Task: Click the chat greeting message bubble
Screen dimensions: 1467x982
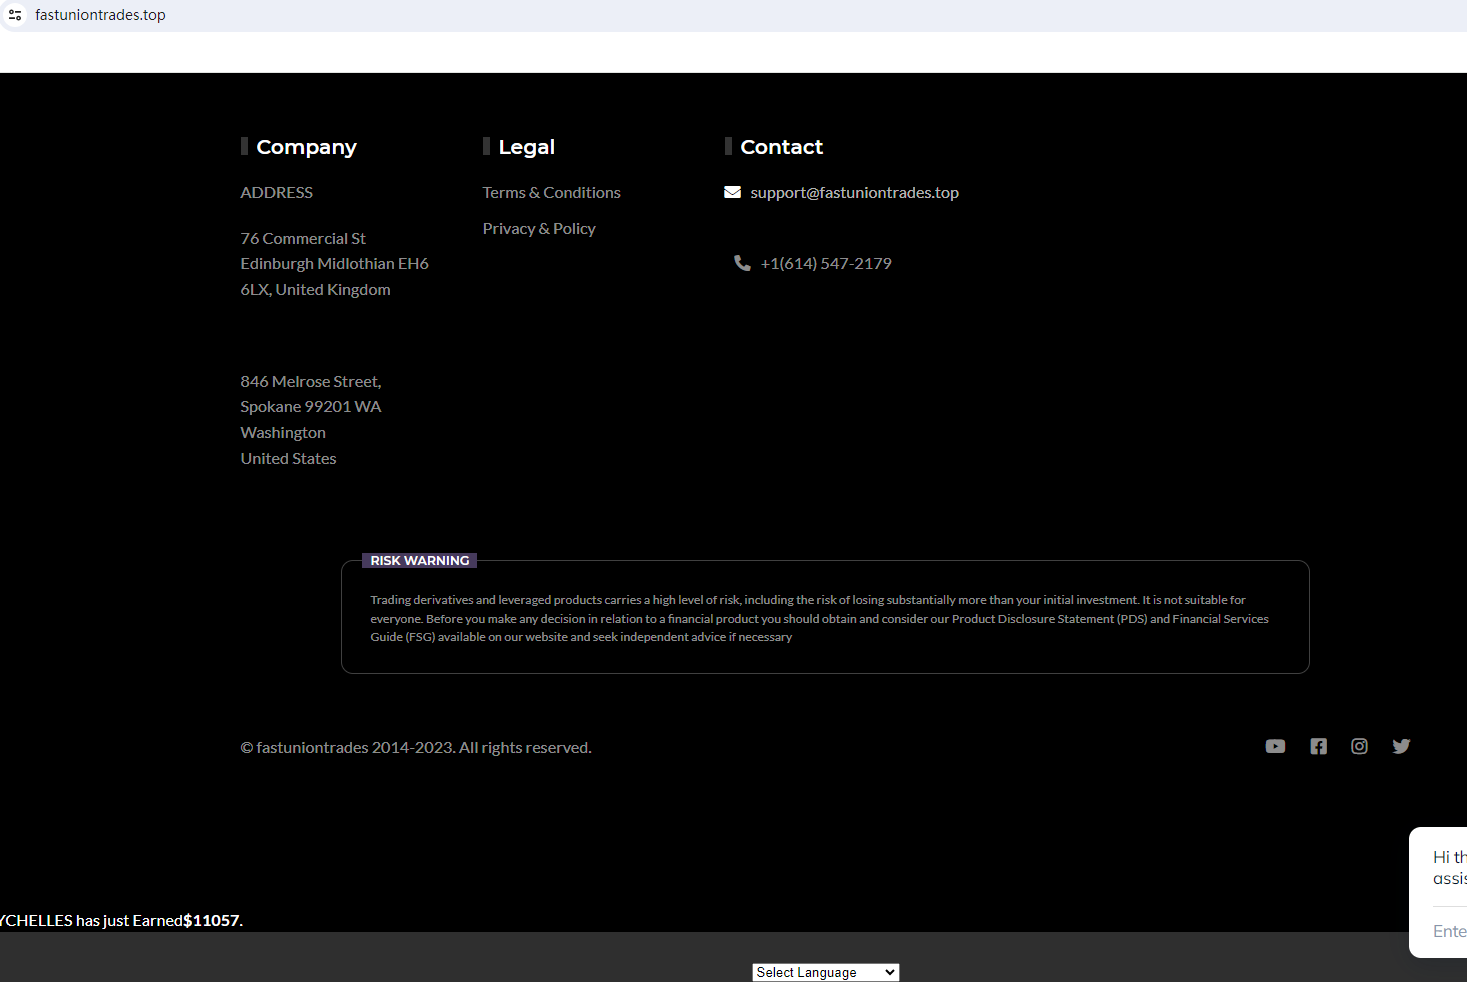Action: point(1448,867)
